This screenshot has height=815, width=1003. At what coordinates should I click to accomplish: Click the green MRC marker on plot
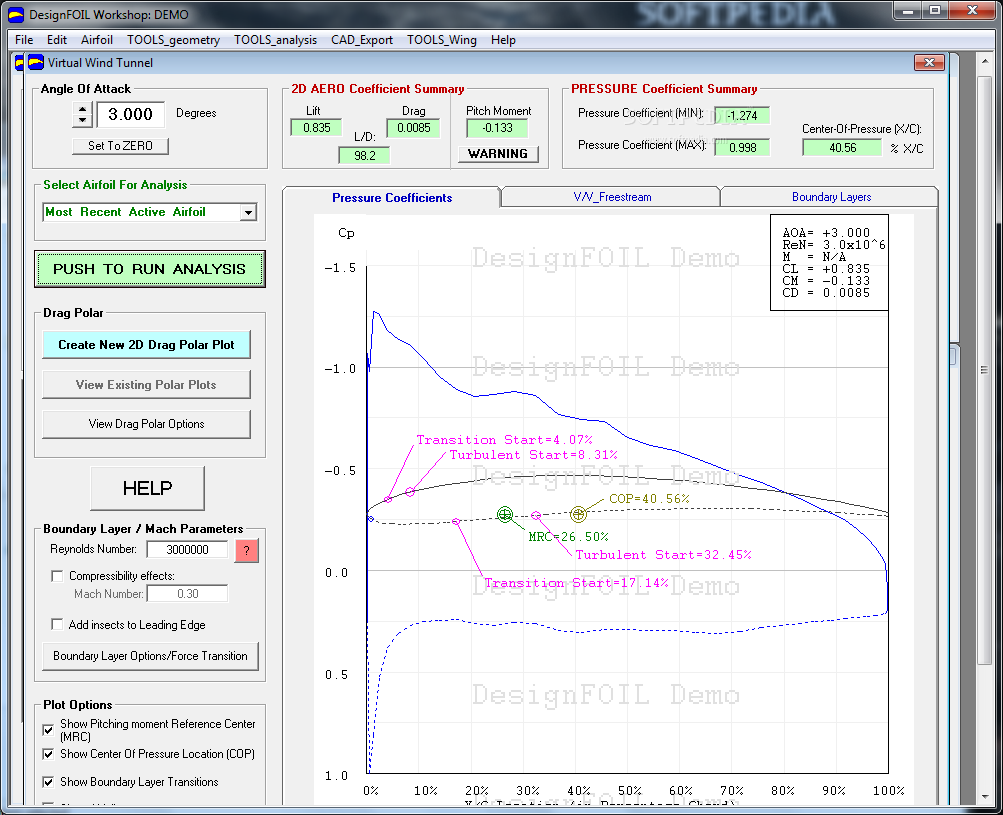[x=505, y=514]
